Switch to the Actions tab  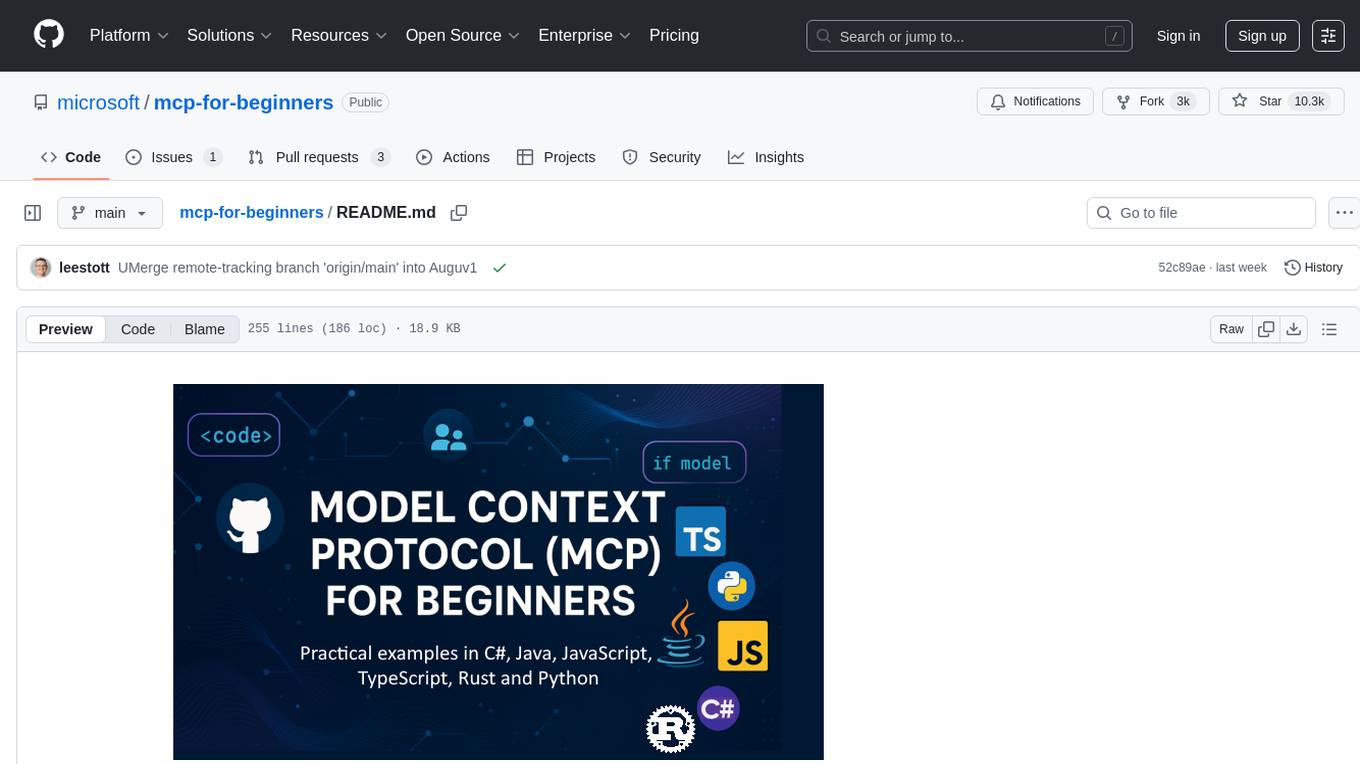(453, 157)
